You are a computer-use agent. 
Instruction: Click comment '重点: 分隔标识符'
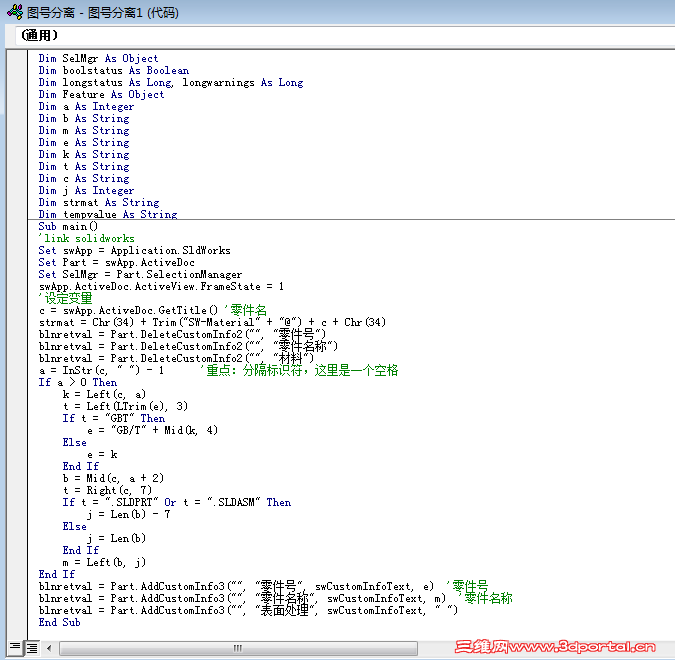[299, 370]
